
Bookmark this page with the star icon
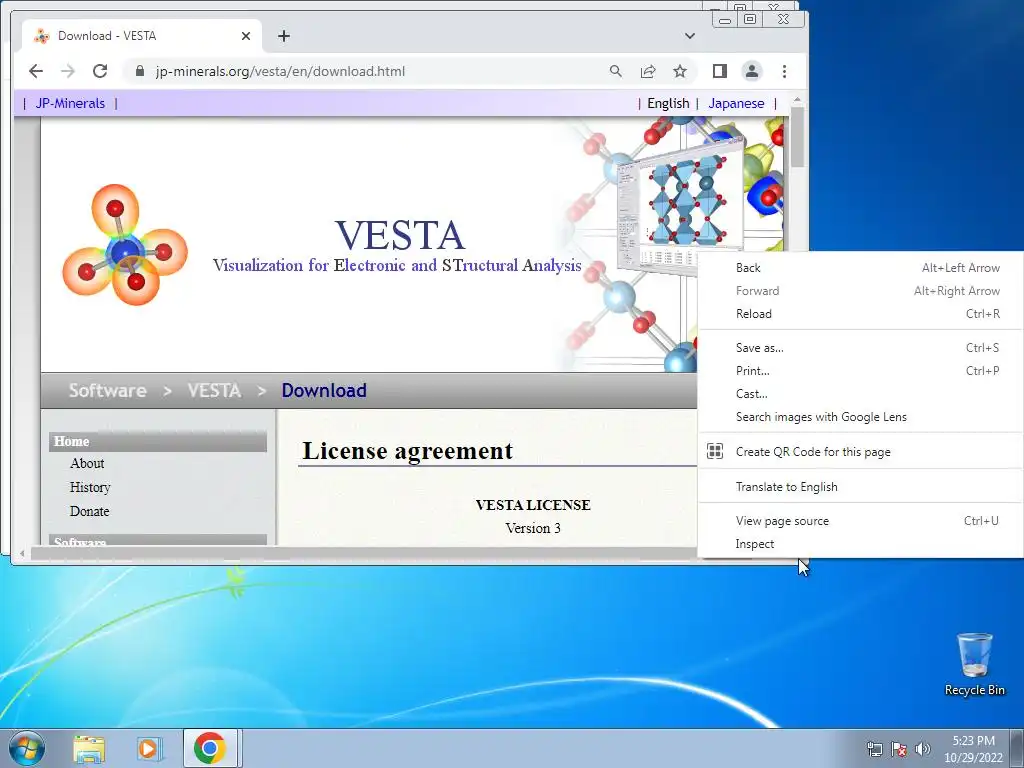pyautogui.click(x=680, y=71)
